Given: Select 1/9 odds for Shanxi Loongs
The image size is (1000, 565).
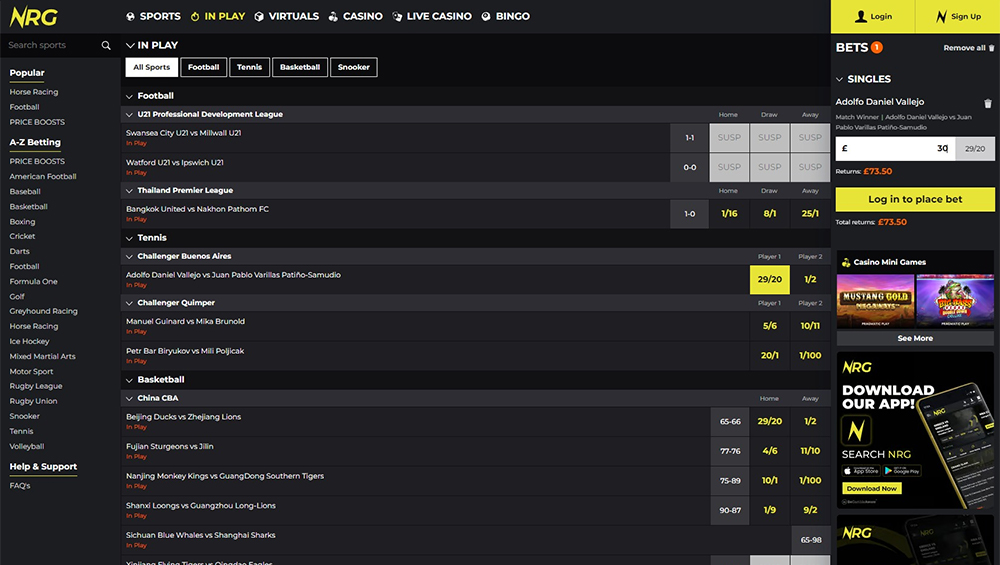Looking at the screenshot, I should click(770, 510).
